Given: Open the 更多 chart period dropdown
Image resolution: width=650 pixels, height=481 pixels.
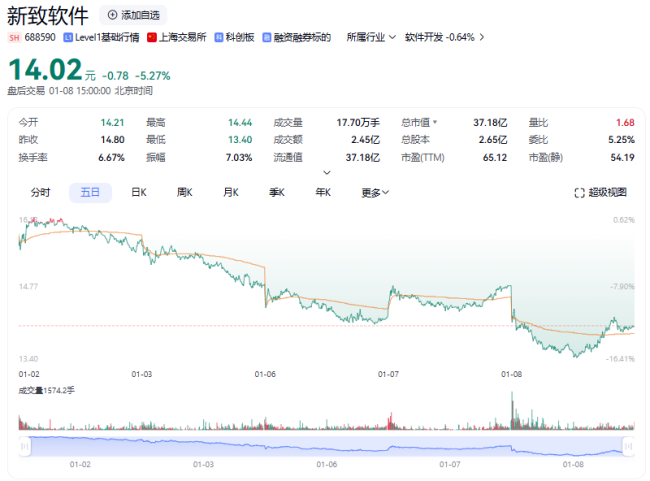Looking at the screenshot, I should (375, 193).
